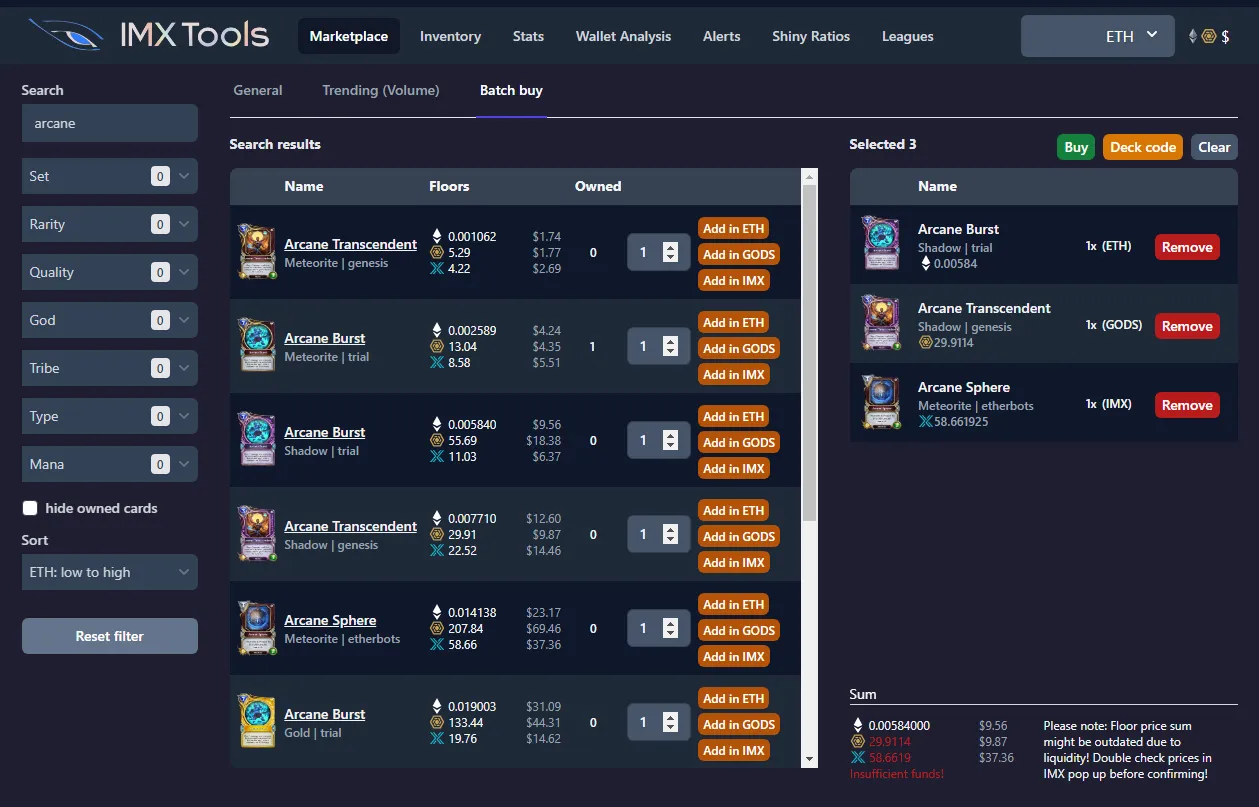This screenshot has height=807, width=1259.
Task: Open the Shiny Ratios nav tab
Action: point(811,36)
